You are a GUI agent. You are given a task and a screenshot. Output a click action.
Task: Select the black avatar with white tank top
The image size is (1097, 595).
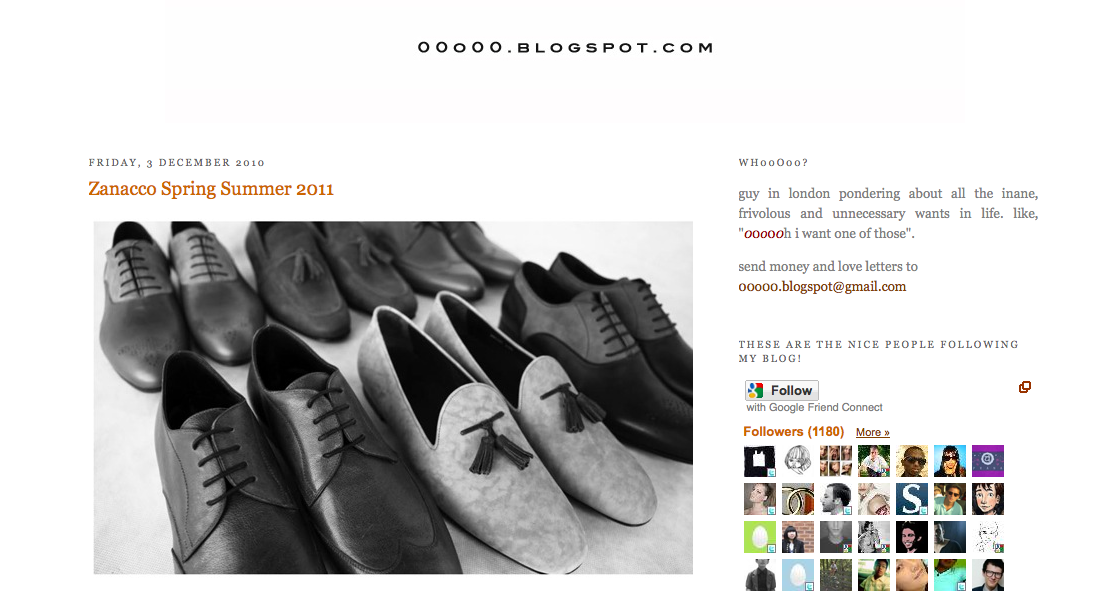coord(760,461)
